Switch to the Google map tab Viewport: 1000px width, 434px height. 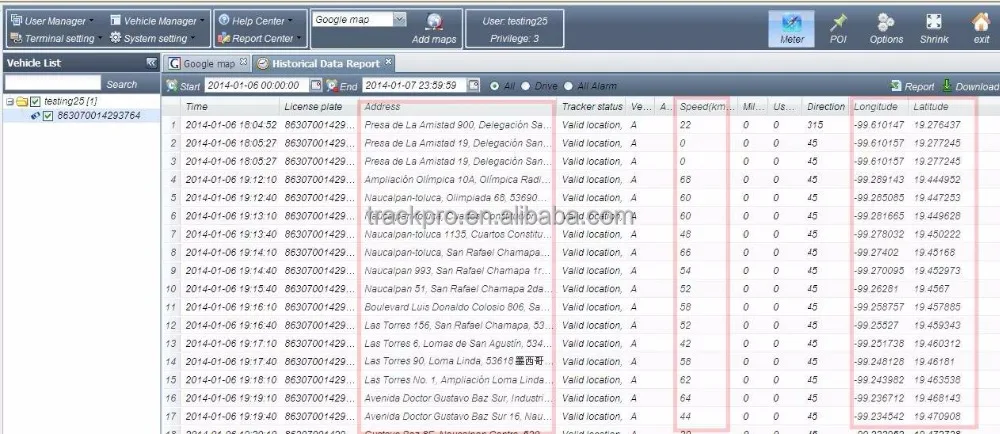click(207, 63)
